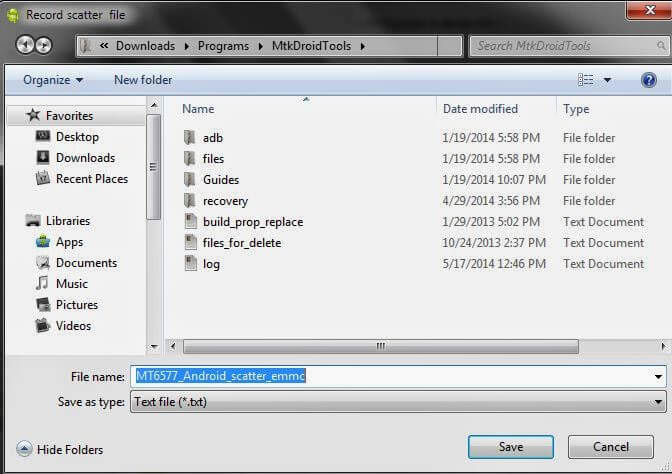Screen dimensions: 672x474
Task: Expand the arrow after MtkDroidTools in breadcrumb
Action: pyautogui.click(x=363, y=46)
